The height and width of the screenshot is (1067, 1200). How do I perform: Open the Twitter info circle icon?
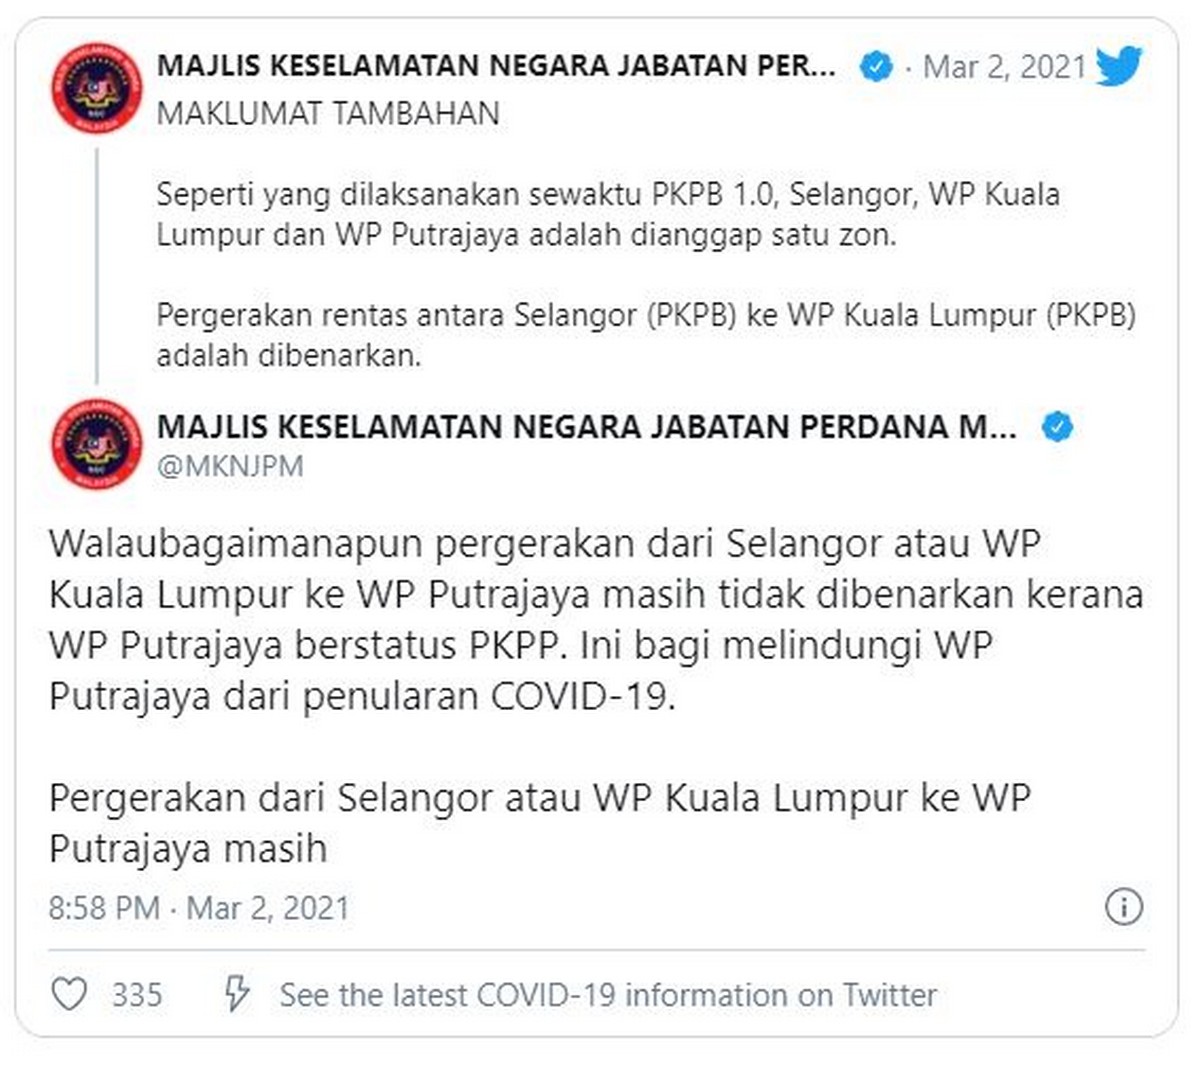coord(1124,907)
